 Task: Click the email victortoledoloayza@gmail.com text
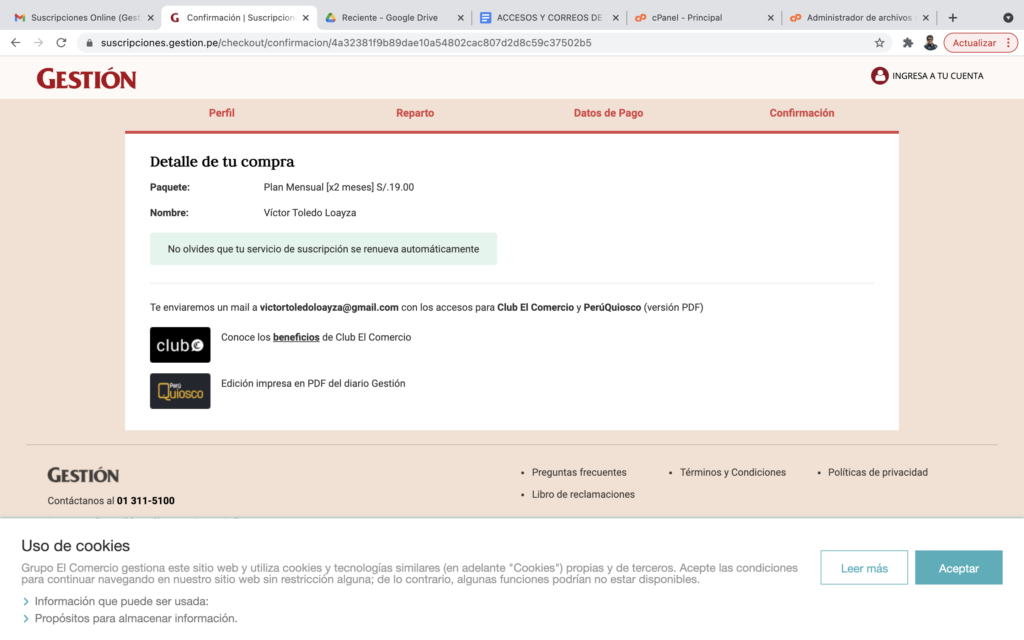point(329,308)
